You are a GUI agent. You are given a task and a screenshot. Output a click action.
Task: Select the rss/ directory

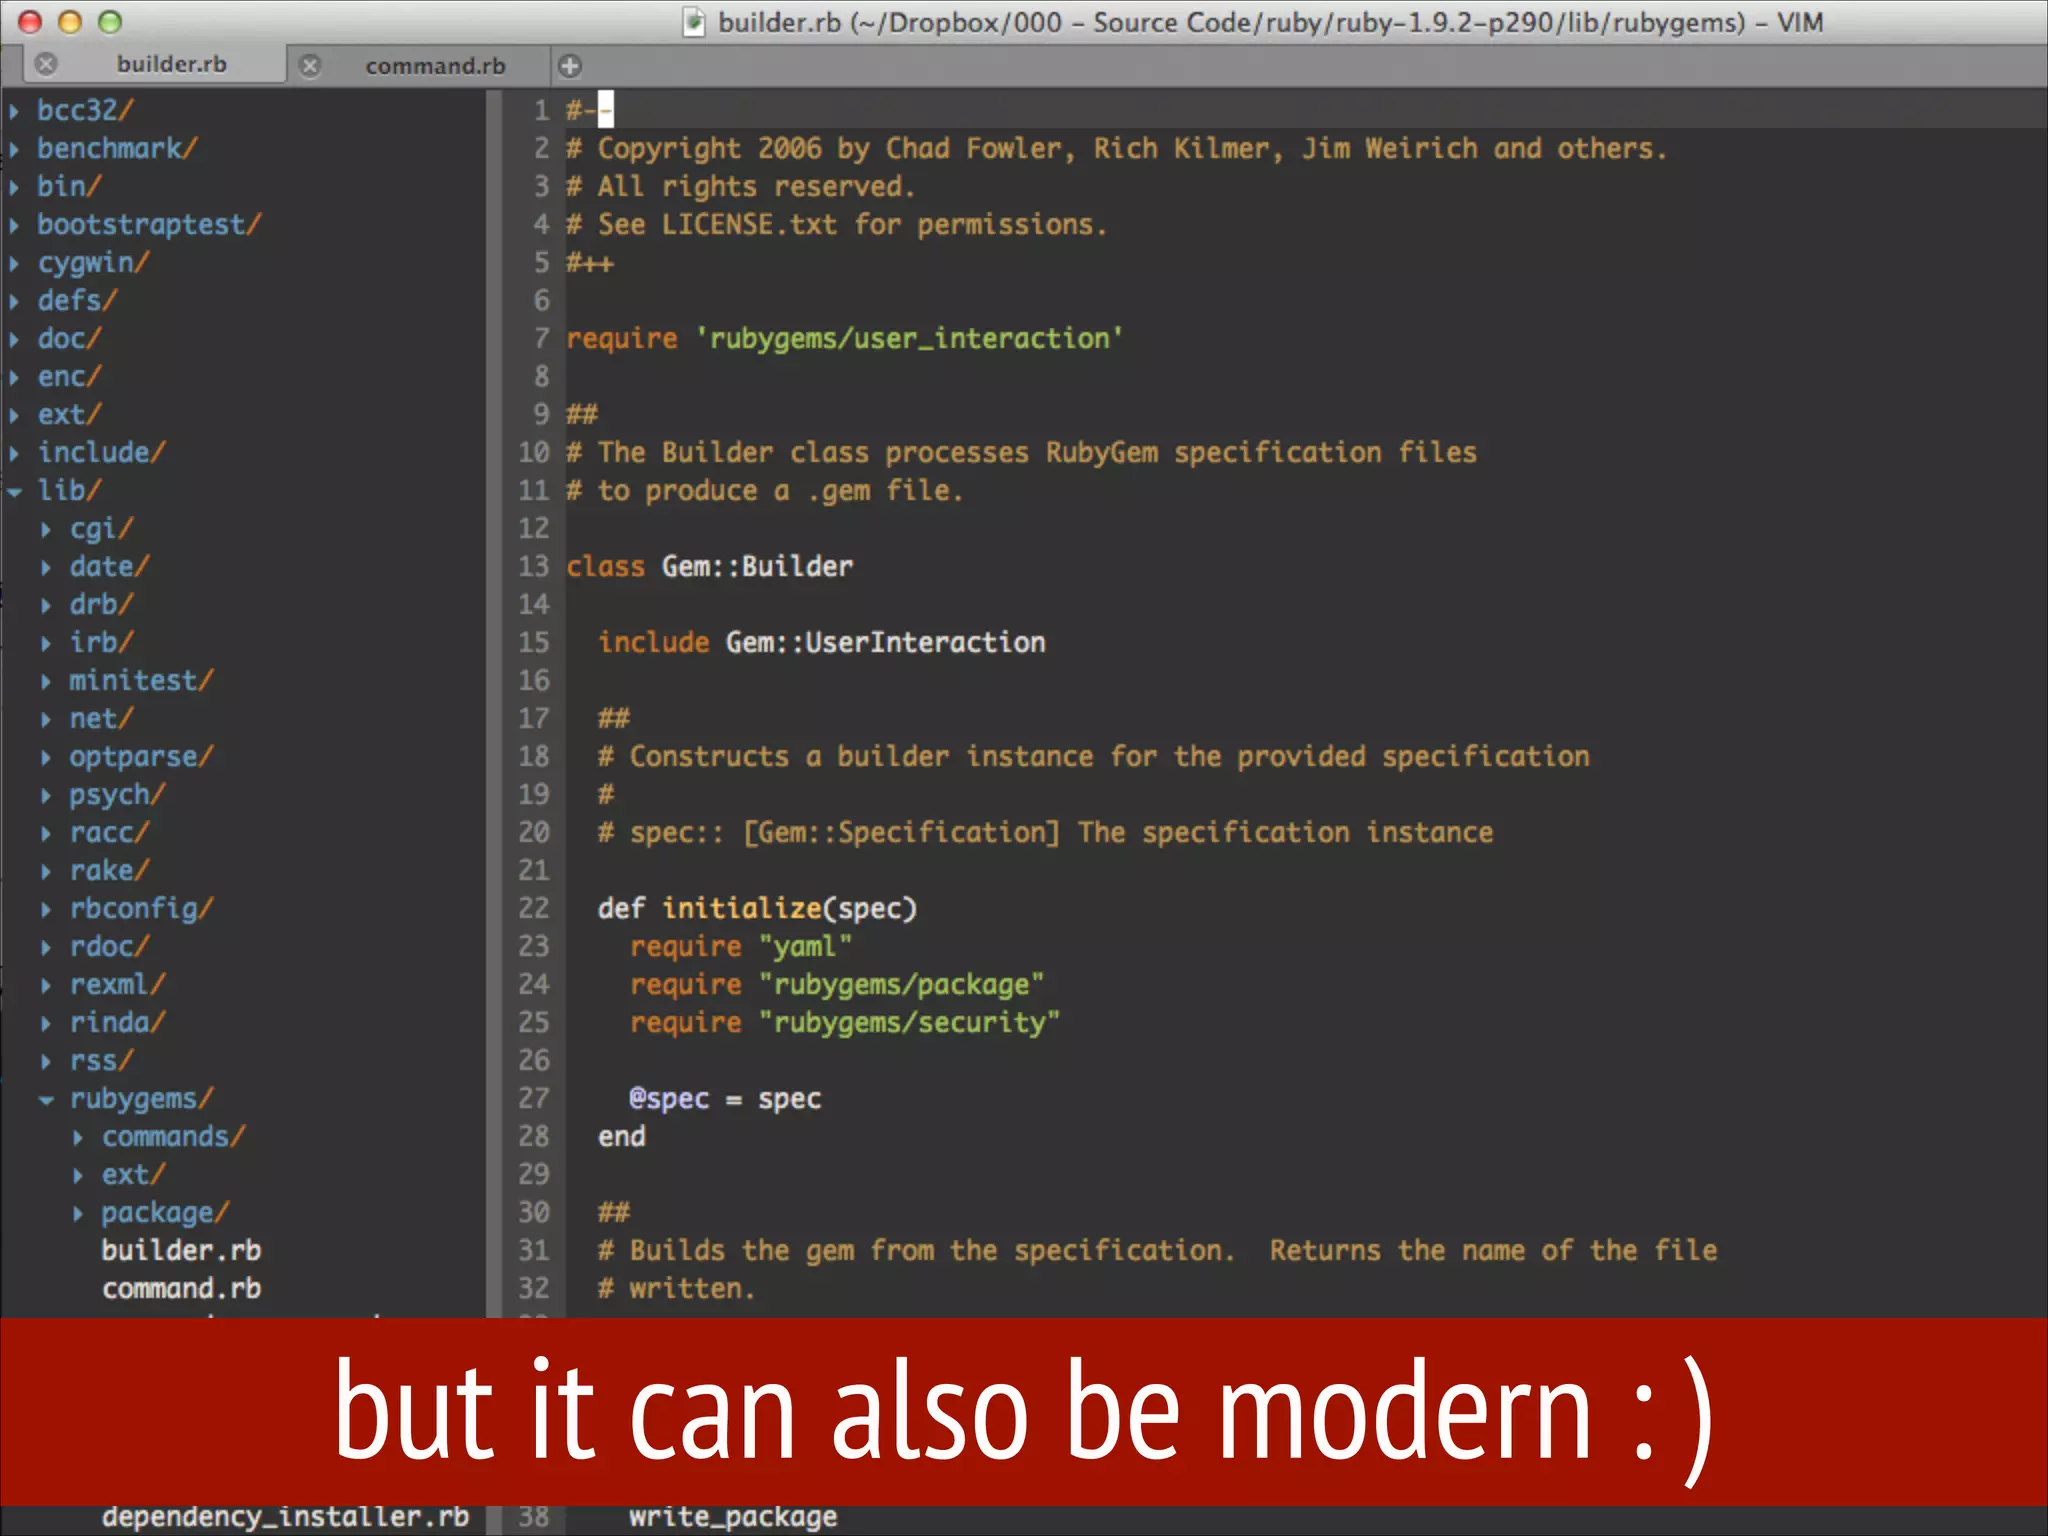pos(101,1060)
